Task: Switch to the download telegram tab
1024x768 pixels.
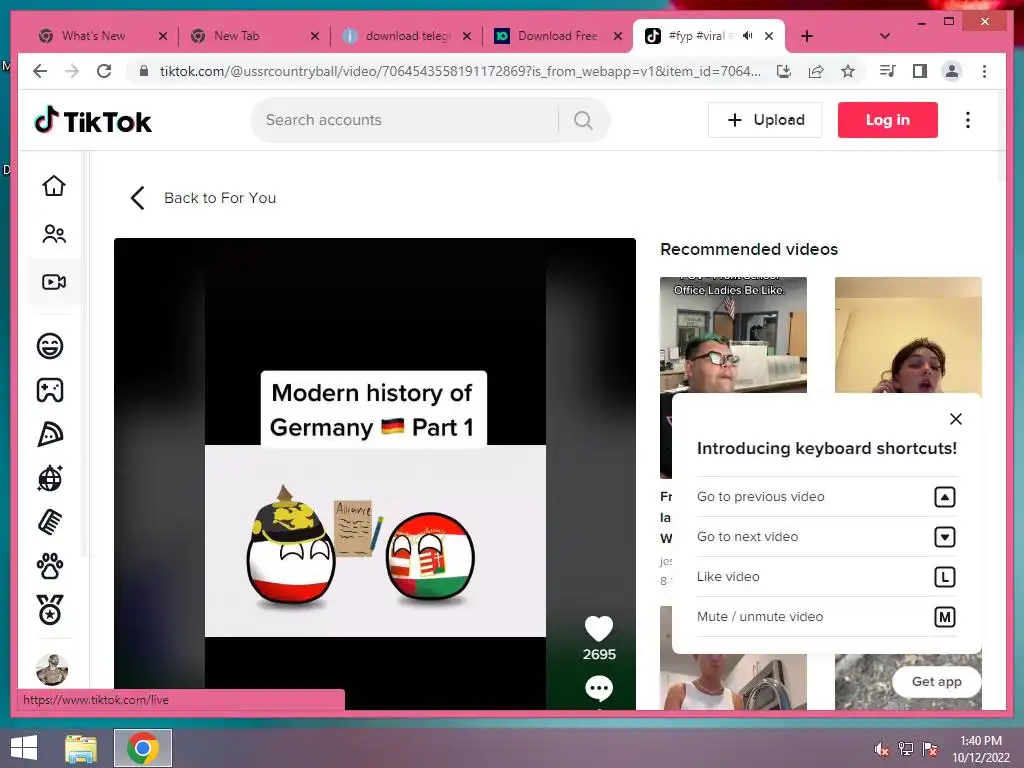Action: (x=408, y=36)
